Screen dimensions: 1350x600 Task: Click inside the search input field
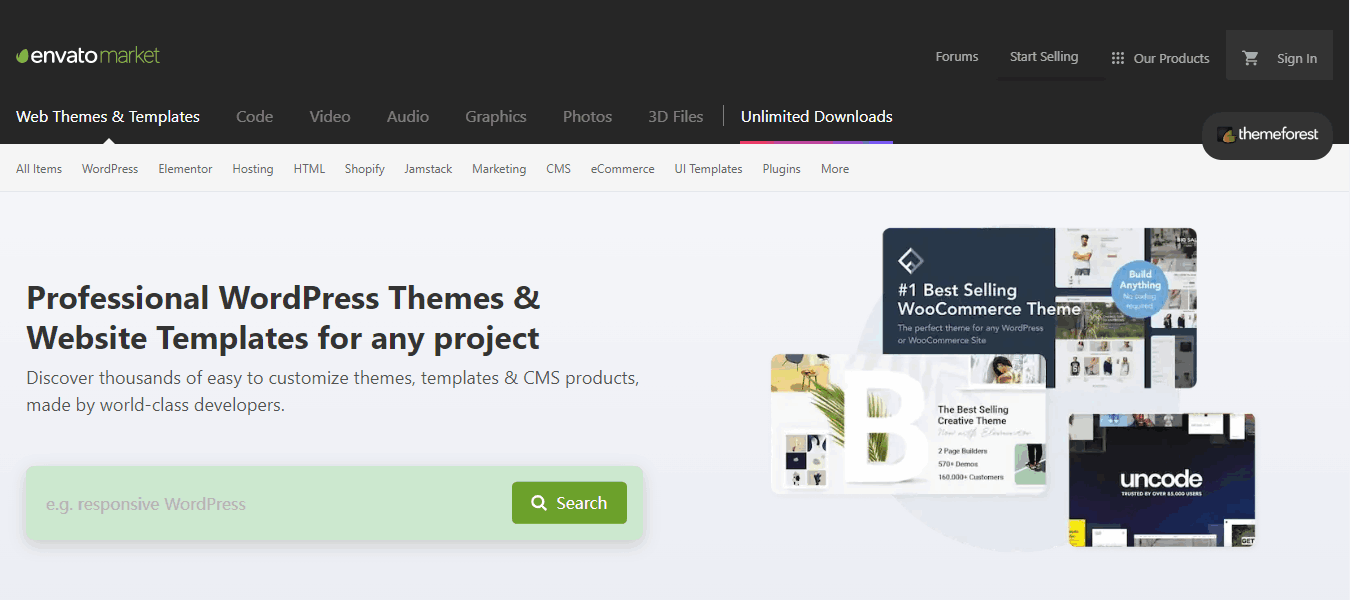(250, 503)
